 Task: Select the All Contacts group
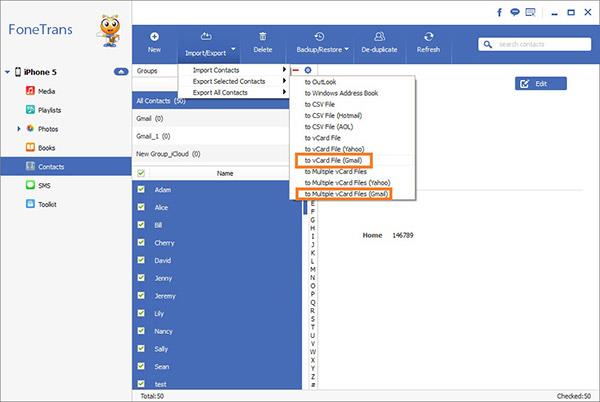click(210, 101)
